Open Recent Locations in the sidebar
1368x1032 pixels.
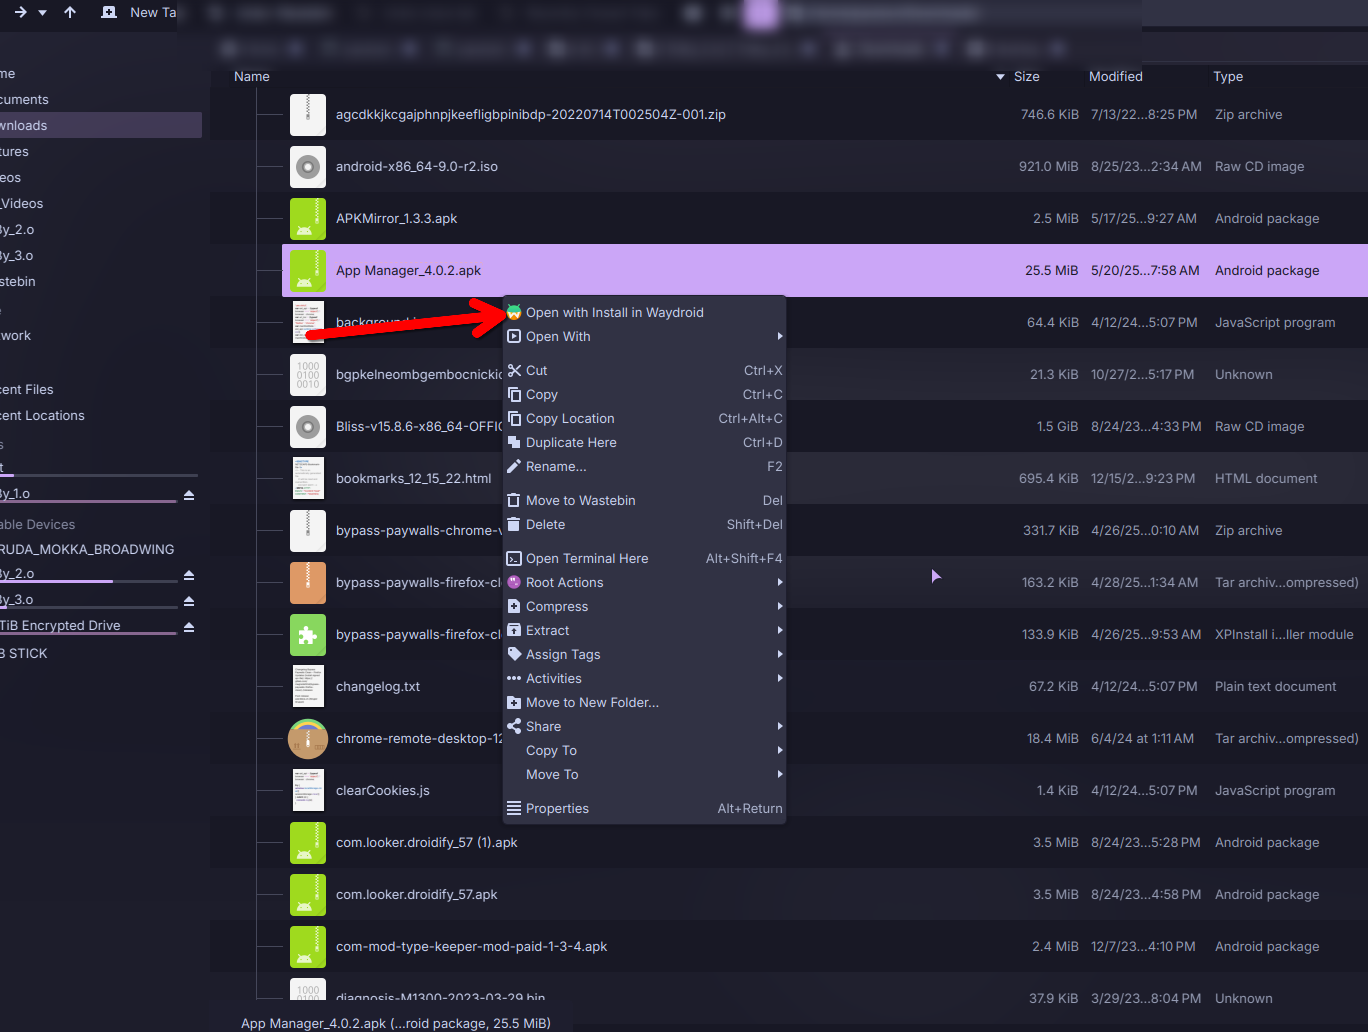(x=42, y=415)
